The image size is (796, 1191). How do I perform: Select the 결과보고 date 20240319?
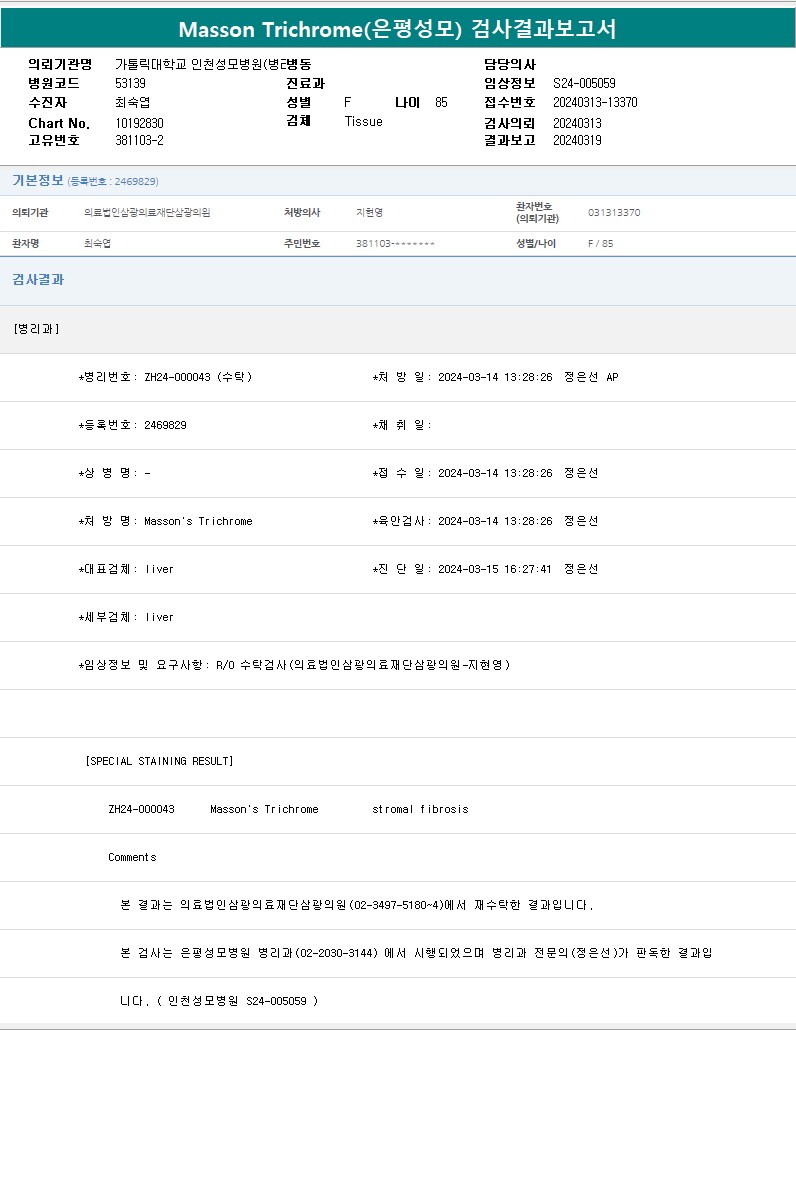tap(577, 141)
